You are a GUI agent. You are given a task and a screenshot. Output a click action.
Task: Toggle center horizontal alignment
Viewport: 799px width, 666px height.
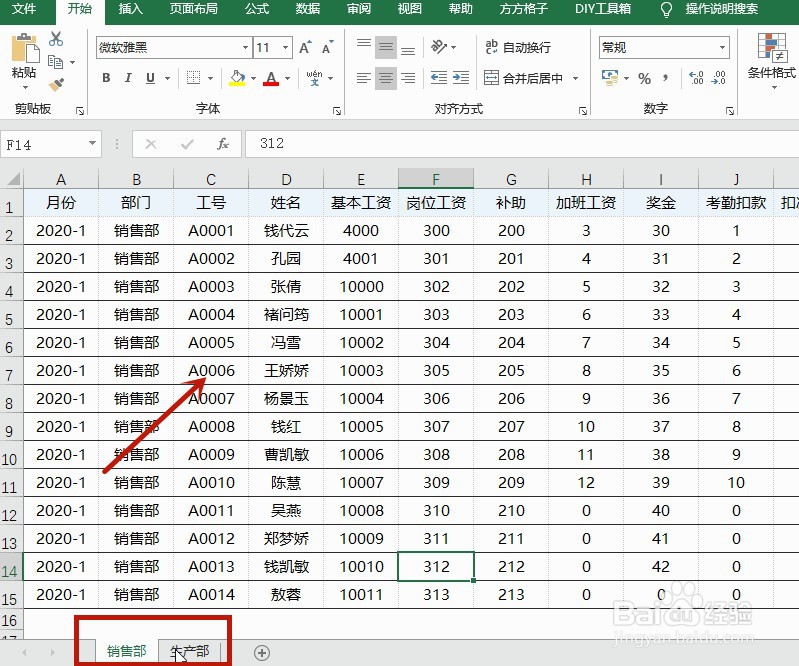coord(386,78)
